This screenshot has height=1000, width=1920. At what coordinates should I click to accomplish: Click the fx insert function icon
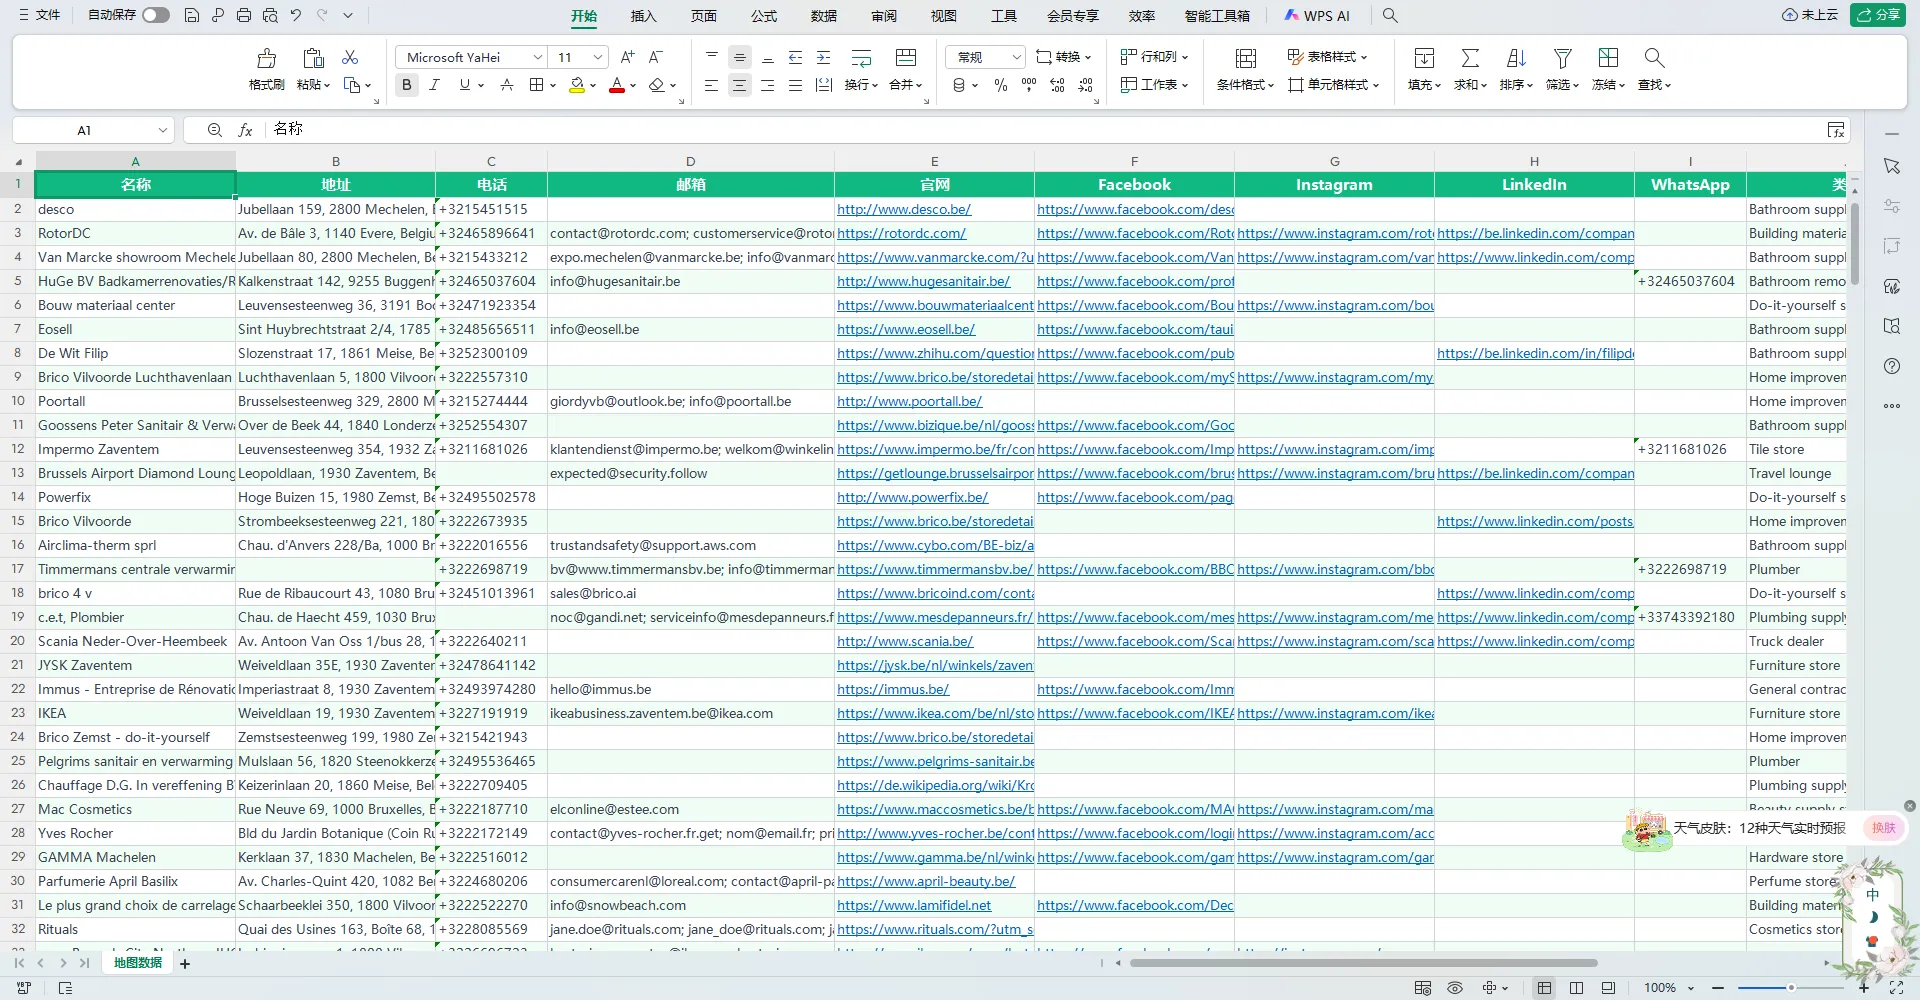tap(245, 130)
